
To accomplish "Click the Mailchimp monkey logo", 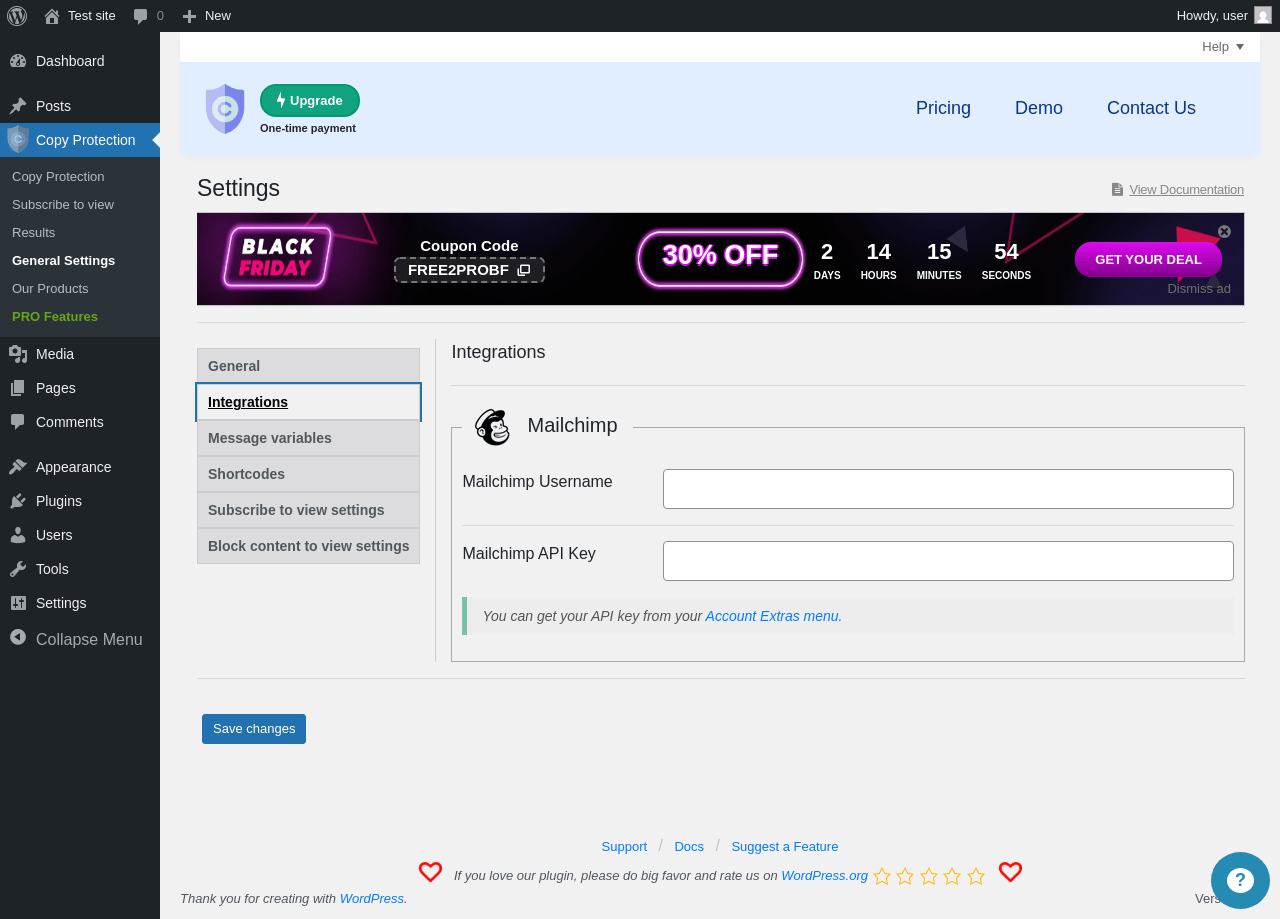I will coord(492,427).
